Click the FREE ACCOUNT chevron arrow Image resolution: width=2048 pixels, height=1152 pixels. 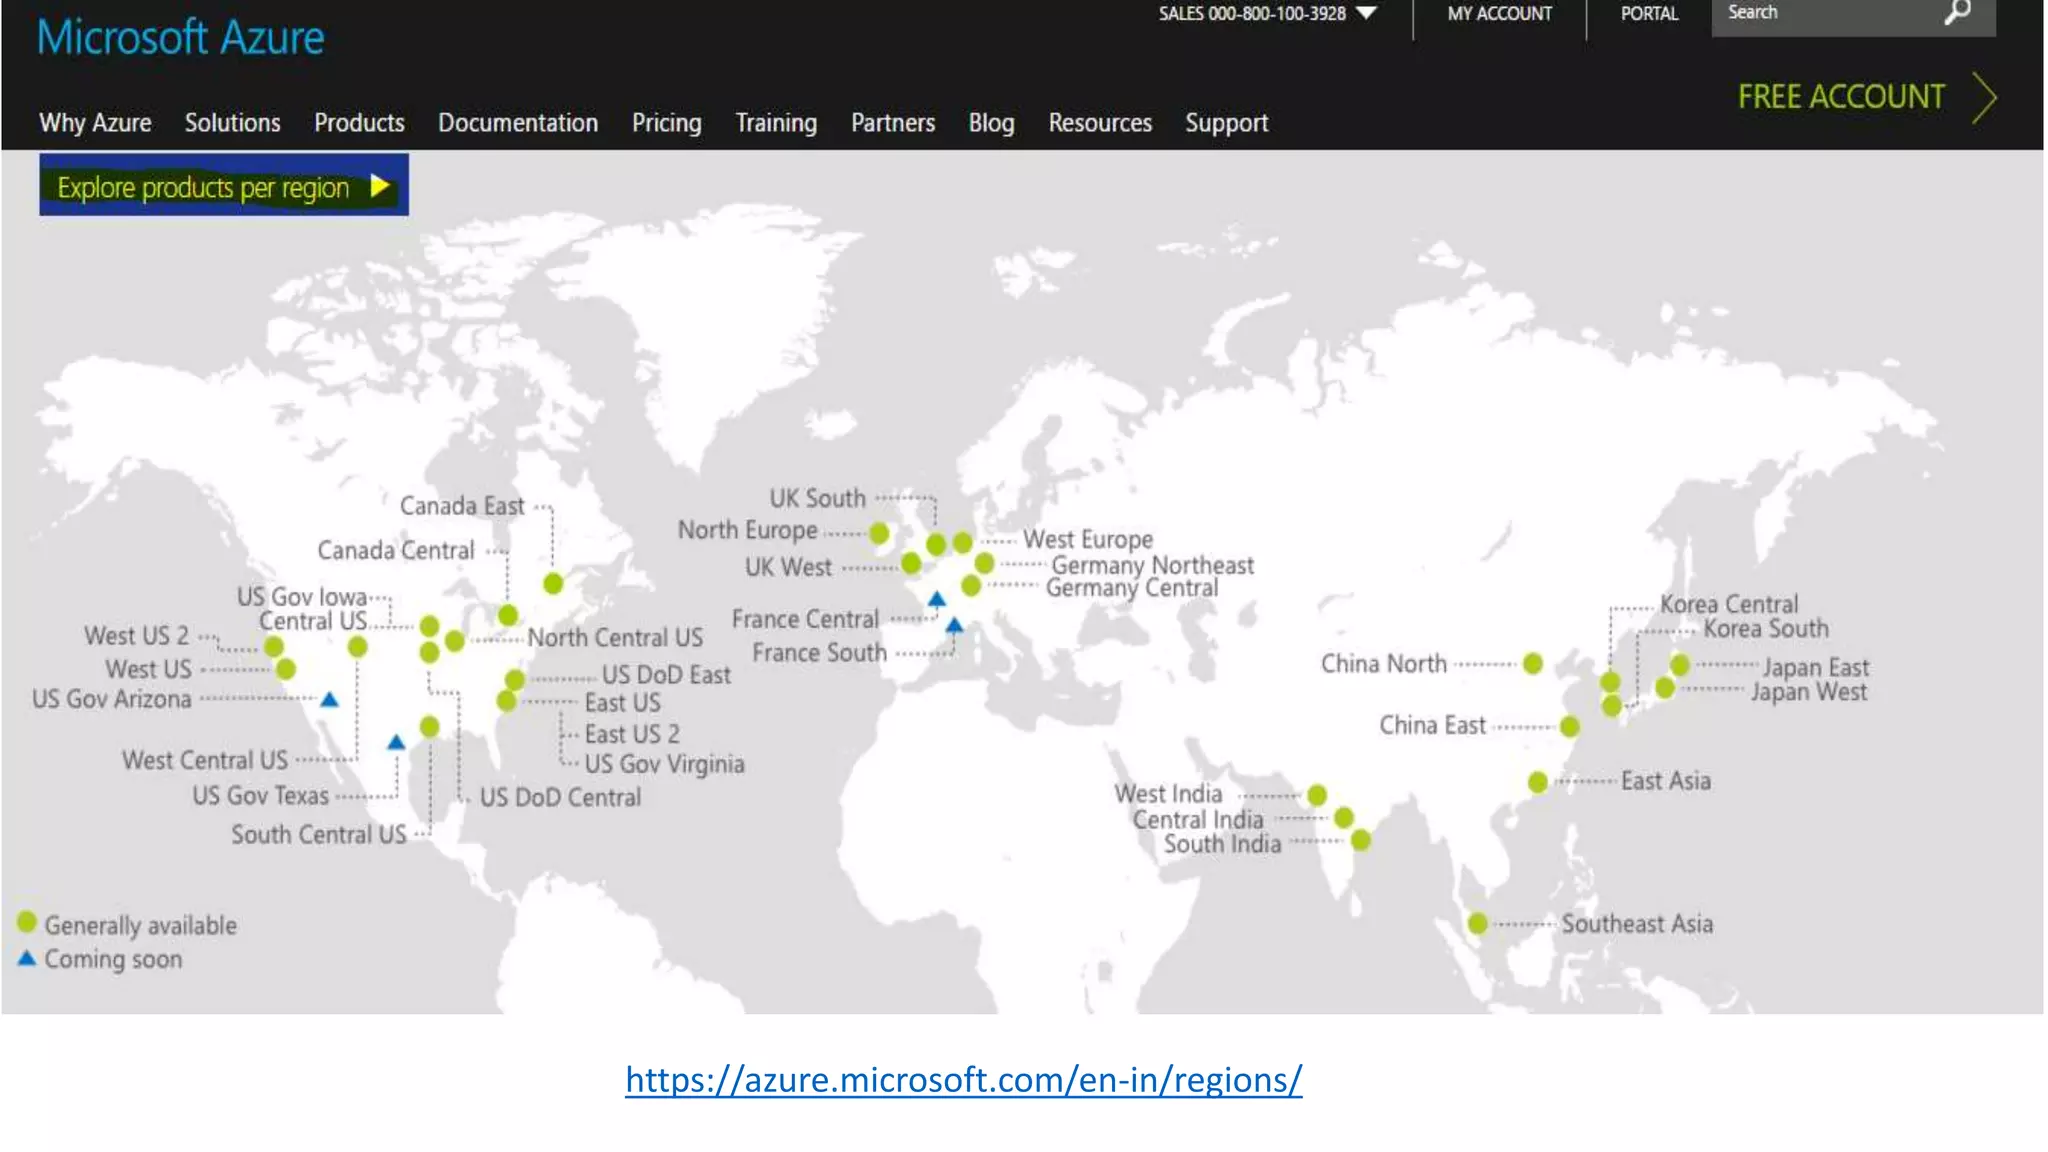(1984, 98)
